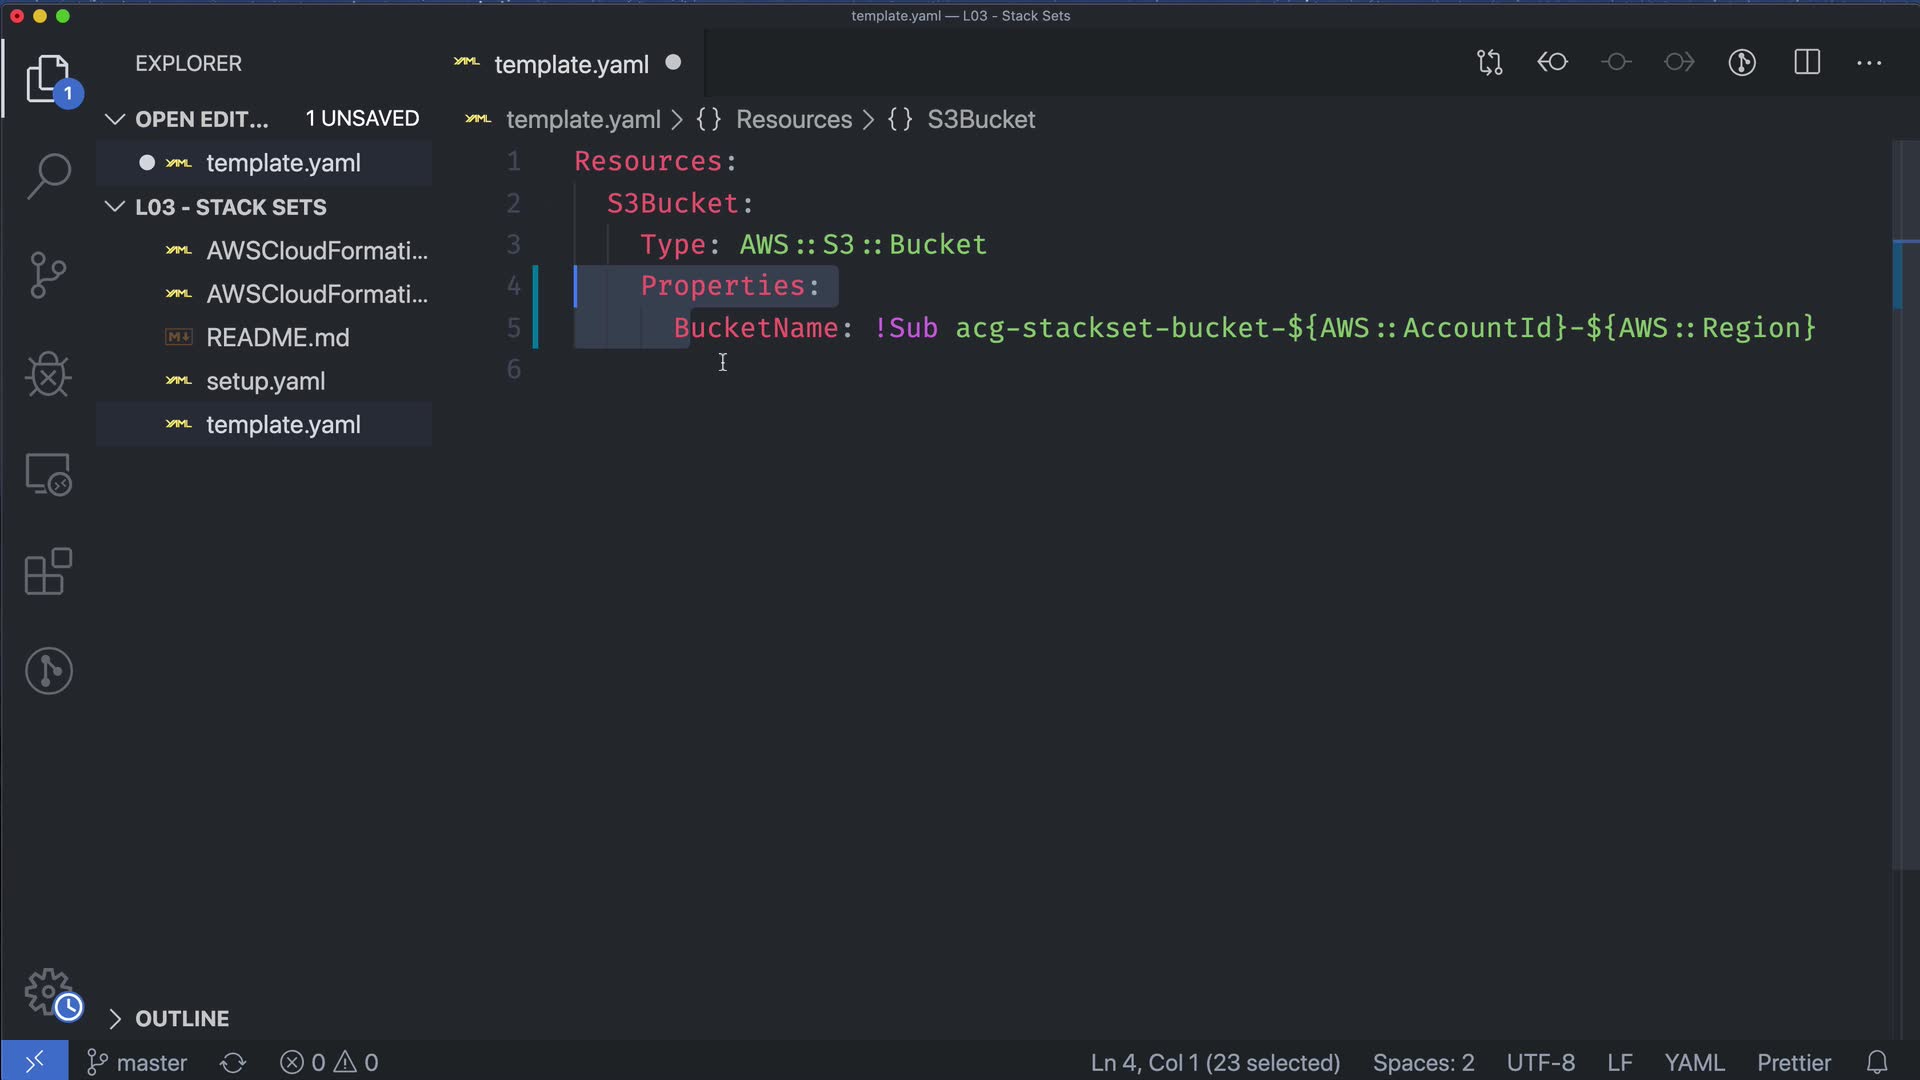Select the template.yaml editor tab
Viewport: 1920px width, 1080px height.
point(571,64)
